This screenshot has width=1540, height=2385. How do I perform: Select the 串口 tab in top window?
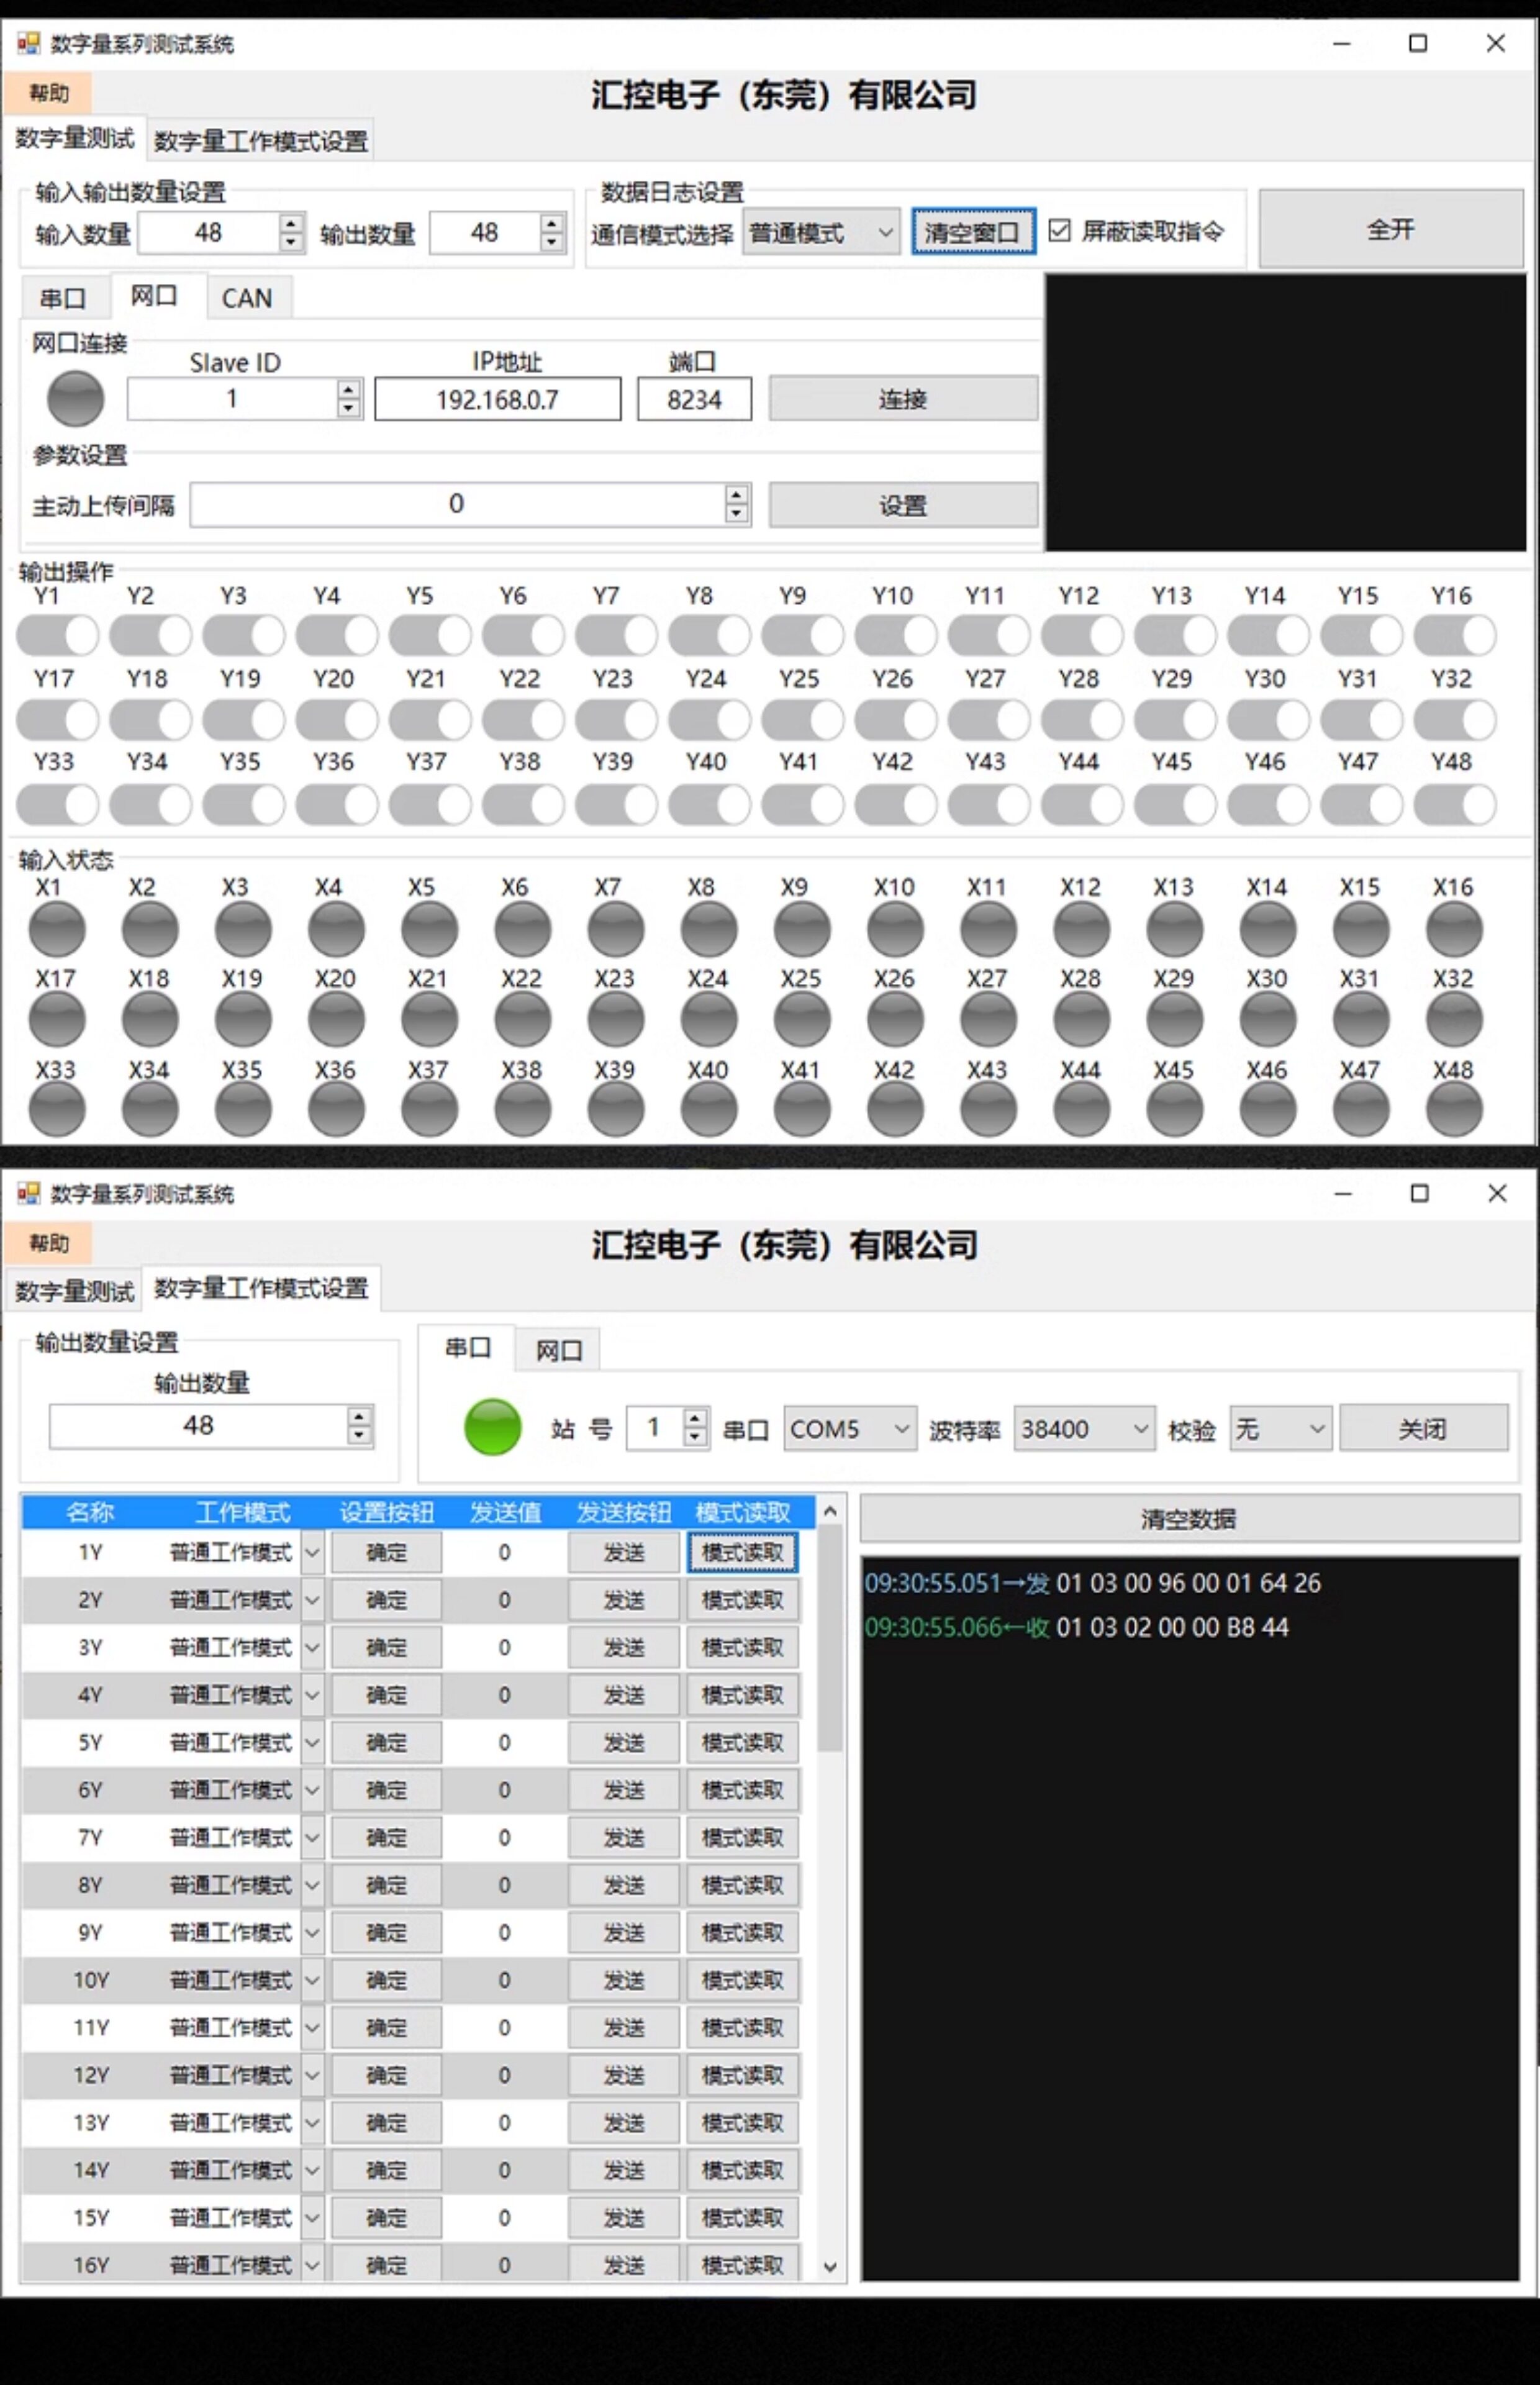pos(63,298)
